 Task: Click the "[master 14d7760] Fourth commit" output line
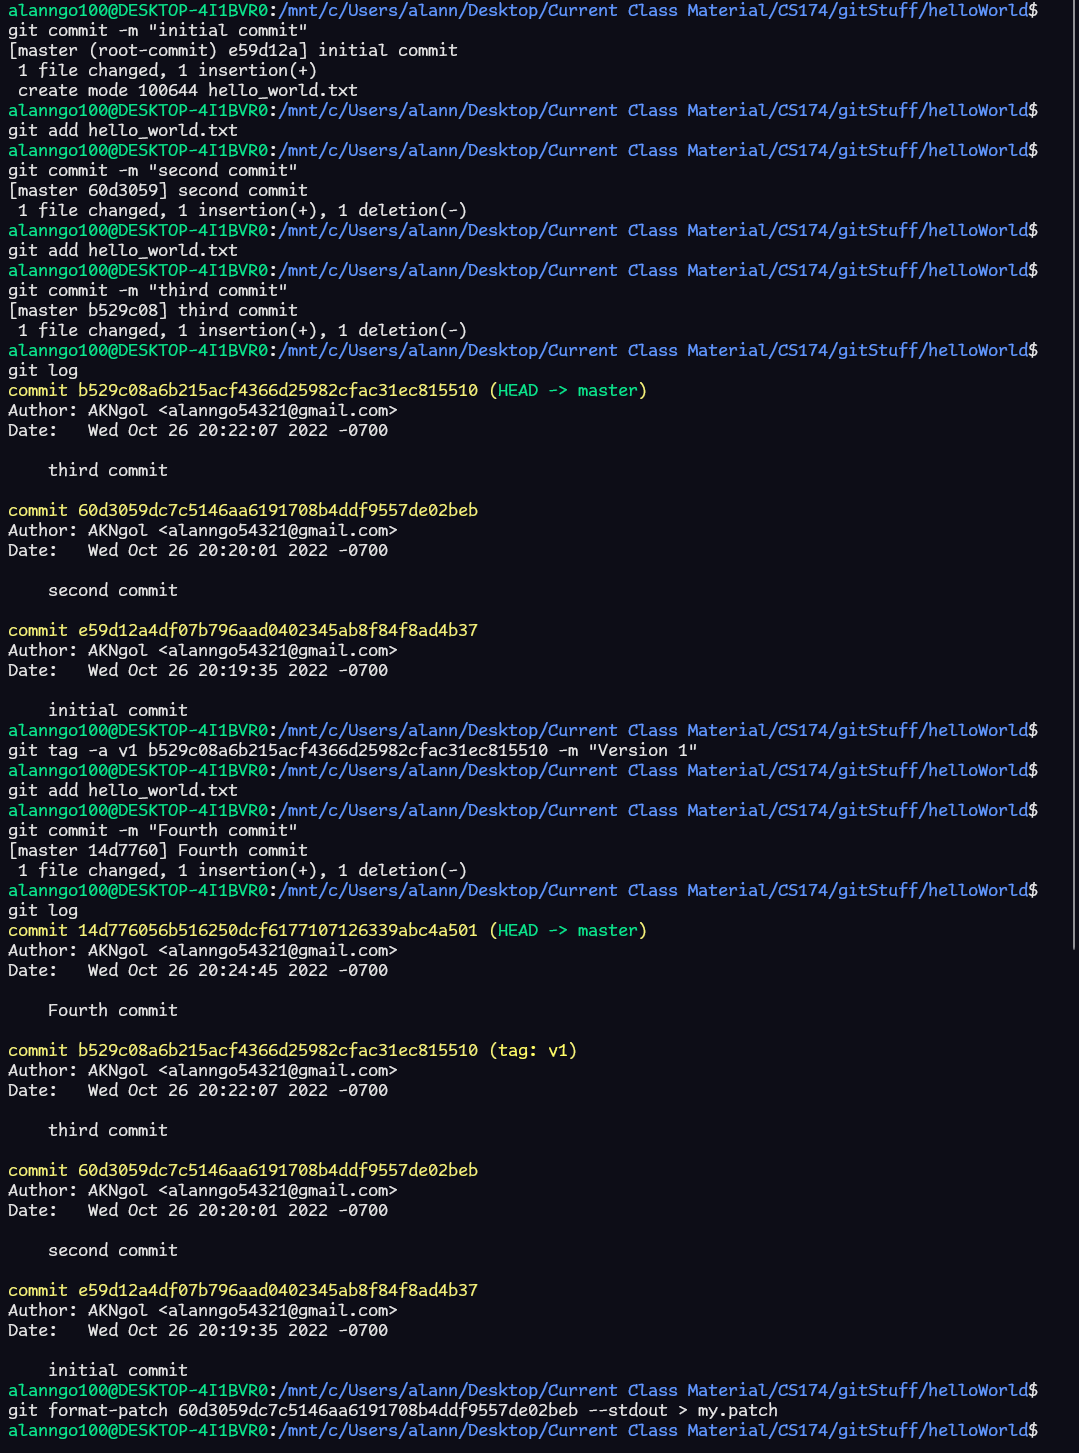(158, 850)
